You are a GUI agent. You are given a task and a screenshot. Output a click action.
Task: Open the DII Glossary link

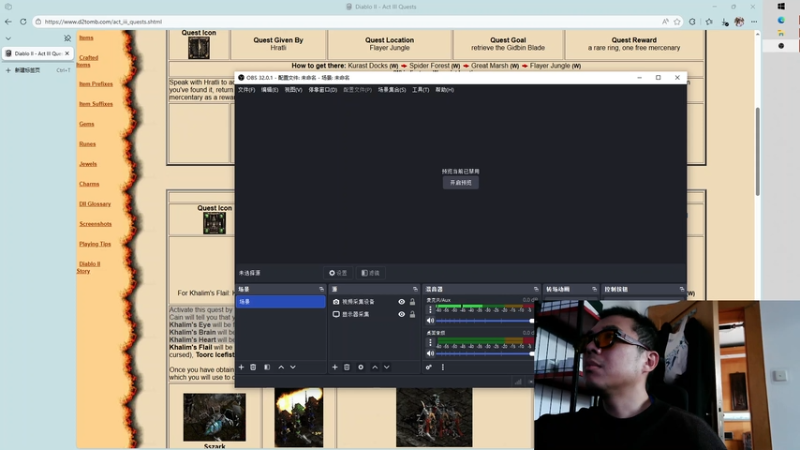tap(95, 204)
